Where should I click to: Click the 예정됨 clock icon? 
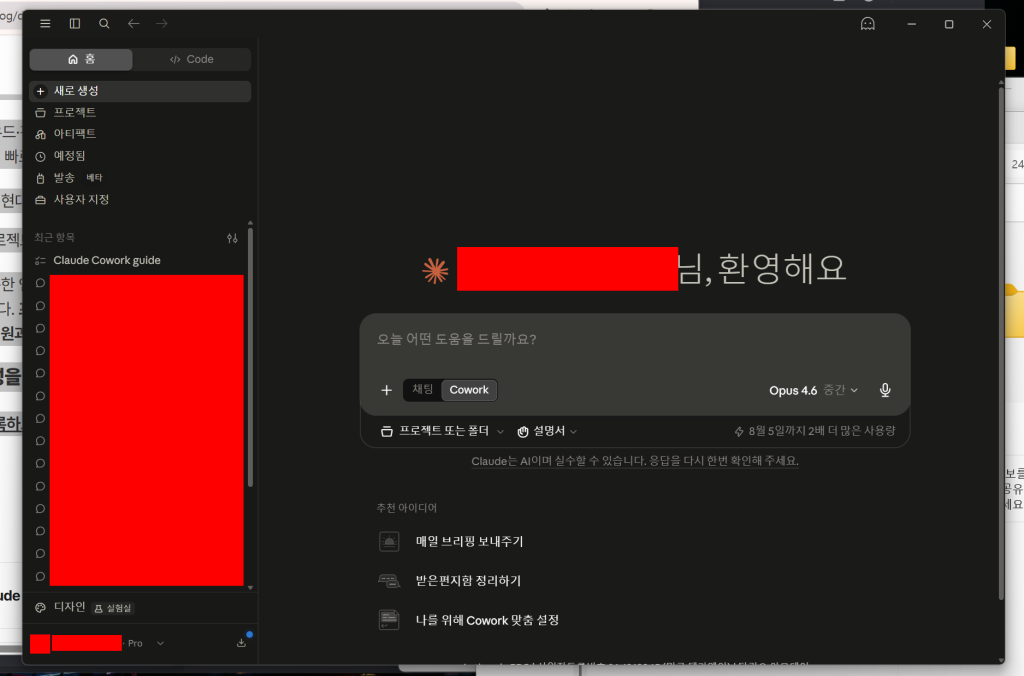(x=40, y=157)
